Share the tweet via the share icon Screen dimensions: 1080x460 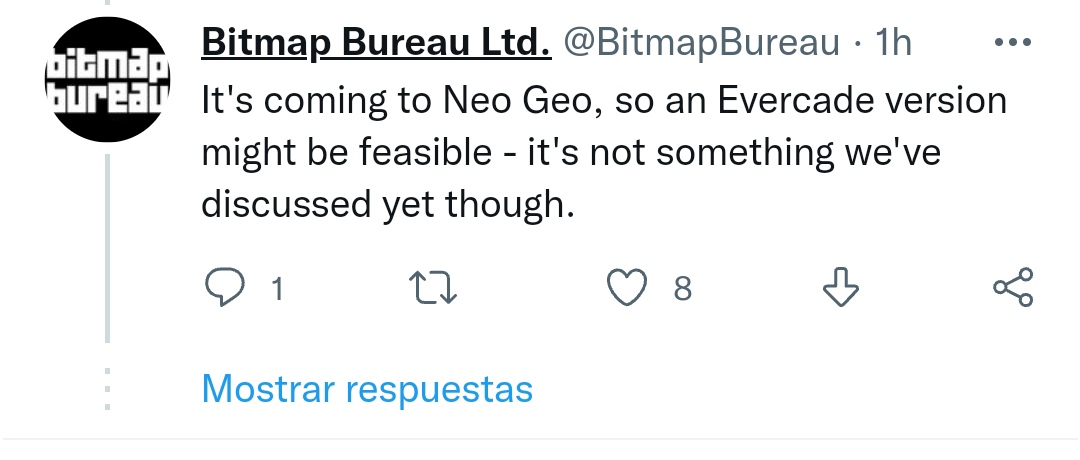(x=1012, y=289)
